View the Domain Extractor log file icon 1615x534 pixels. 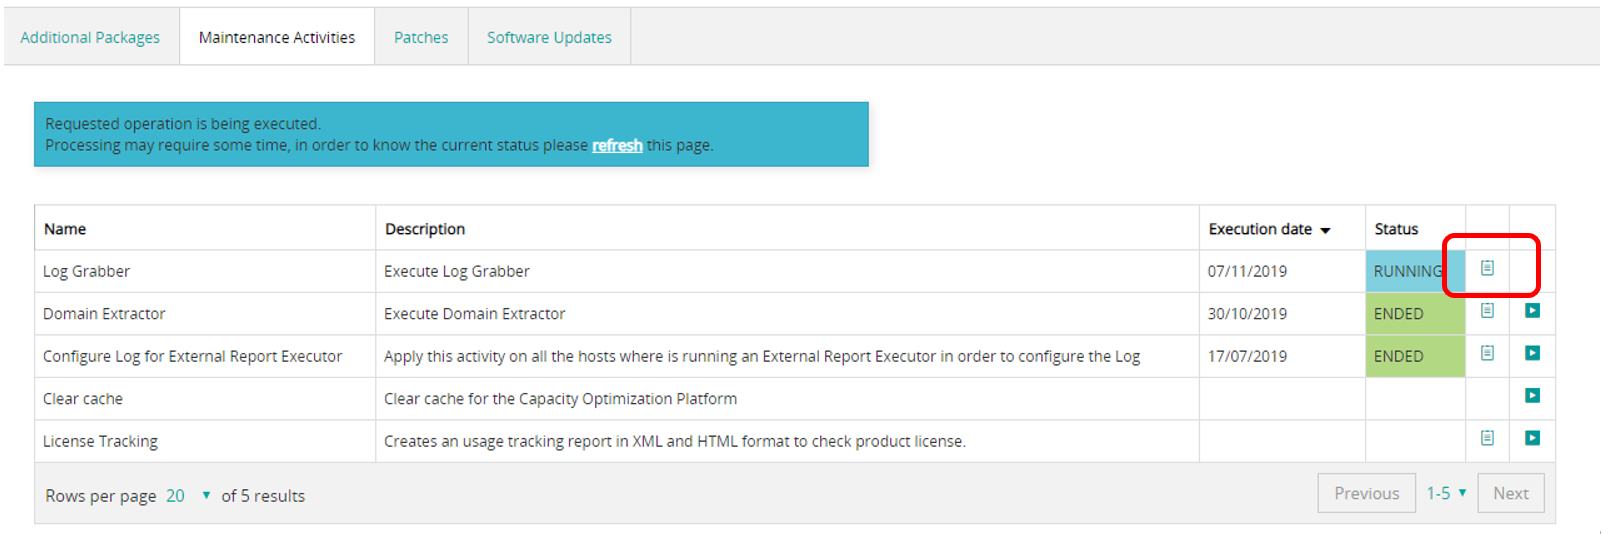pos(1487,311)
